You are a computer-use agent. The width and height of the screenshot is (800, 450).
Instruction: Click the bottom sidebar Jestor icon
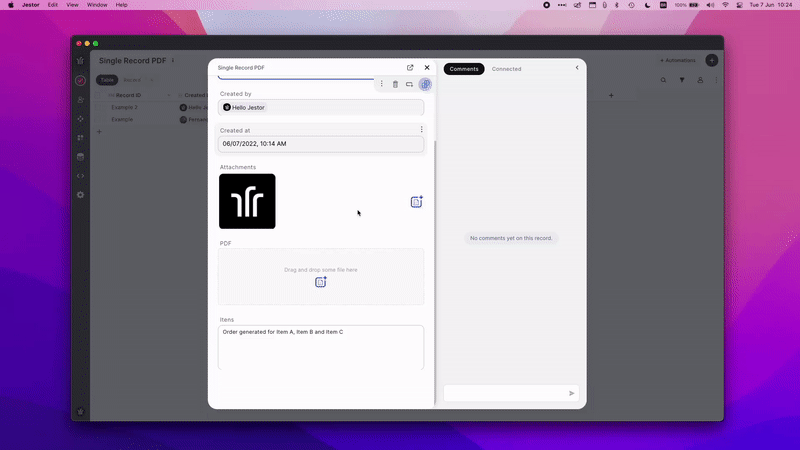80,411
